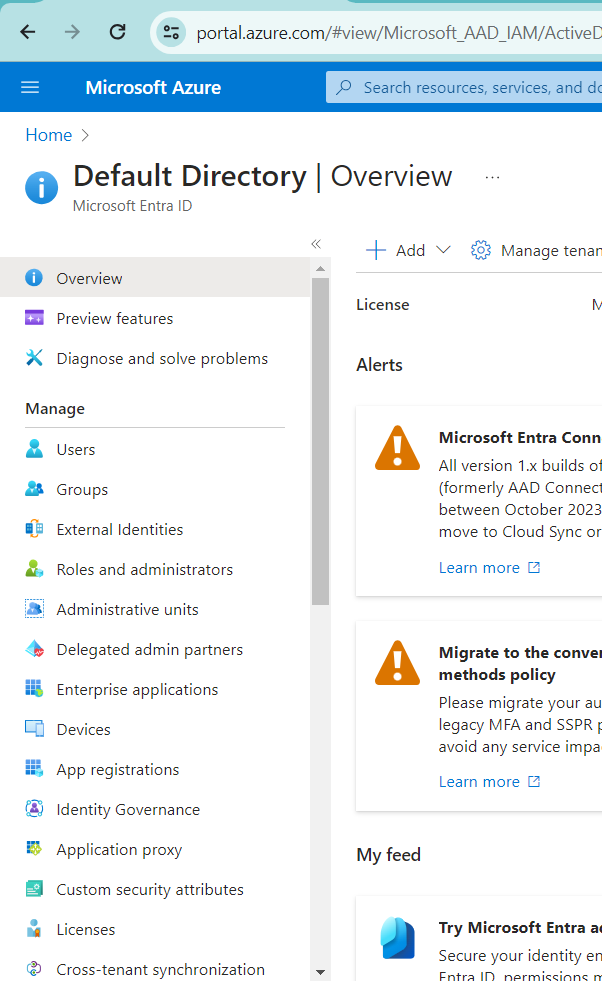This screenshot has width=602, height=981.
Task: Click the browser forward arrow
Action: pyautogui.click(x=73, y=32)
